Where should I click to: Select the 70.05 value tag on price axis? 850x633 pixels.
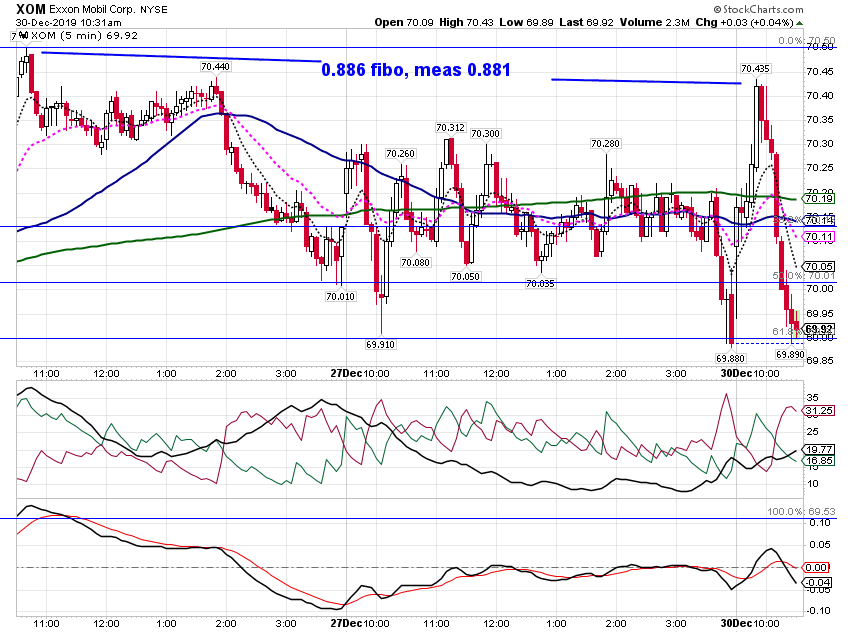point(819,267)
